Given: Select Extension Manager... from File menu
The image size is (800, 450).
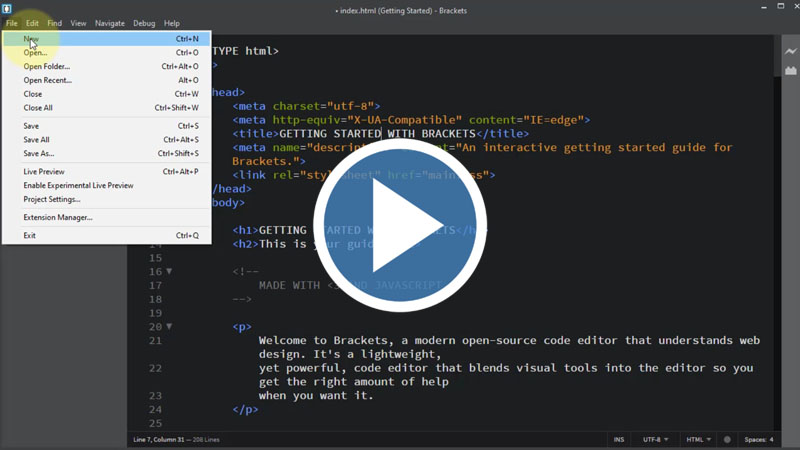Looking at the screenshot, I should tap(57, 217).
